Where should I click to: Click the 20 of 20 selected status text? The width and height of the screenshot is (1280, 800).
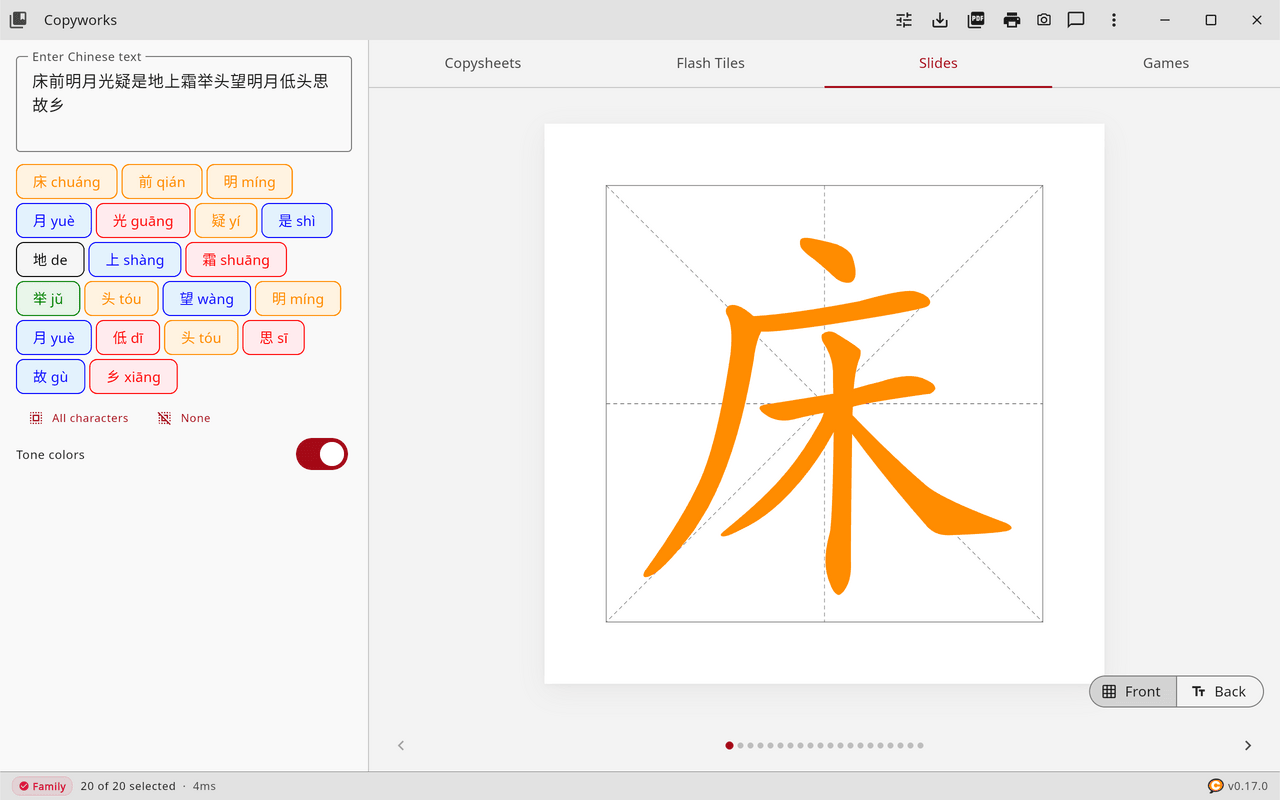[x=128, y=786]
